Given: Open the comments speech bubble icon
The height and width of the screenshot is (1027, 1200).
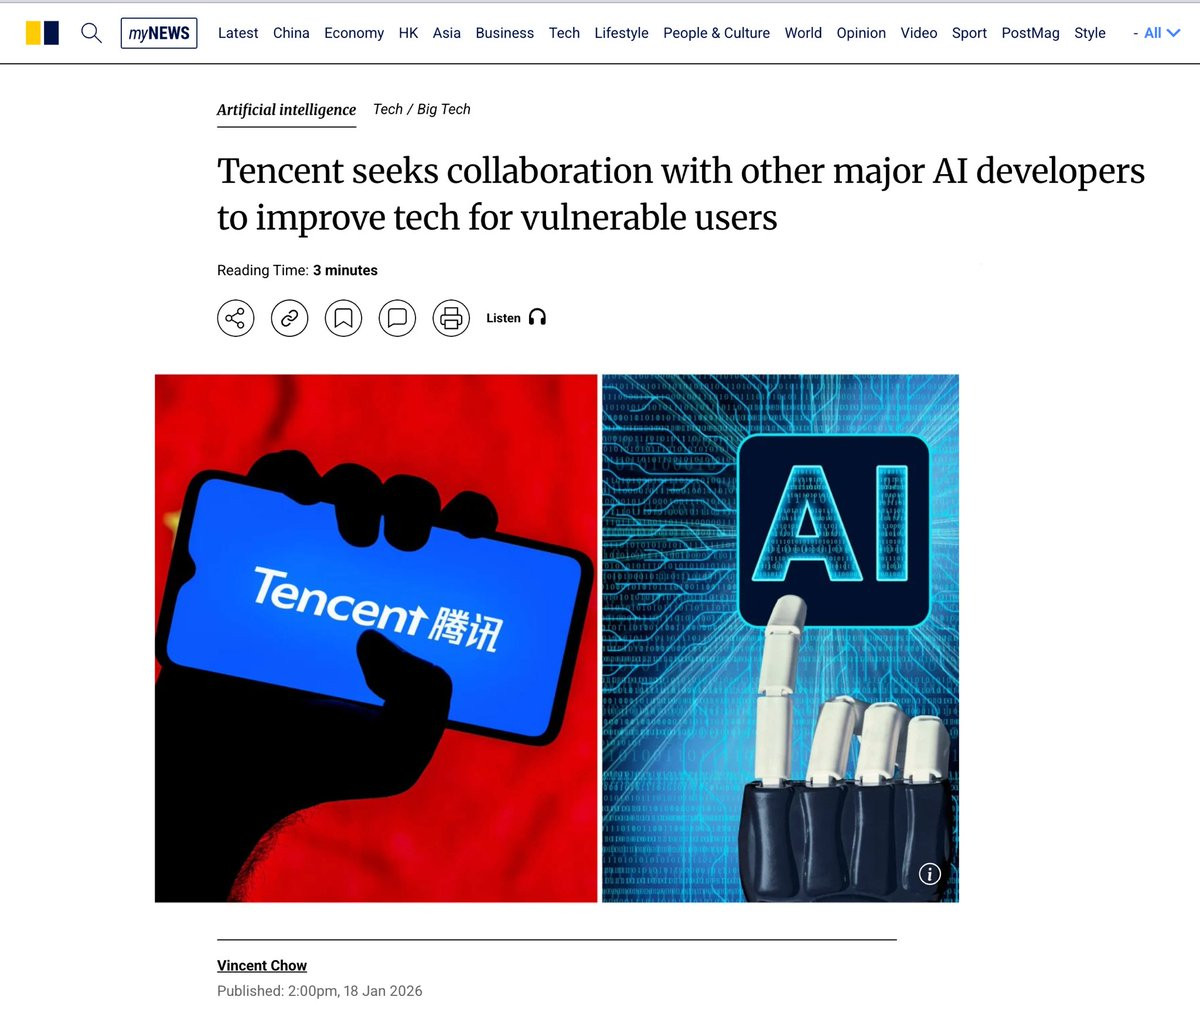Looking at the screenshot, I should coord(397,318).
